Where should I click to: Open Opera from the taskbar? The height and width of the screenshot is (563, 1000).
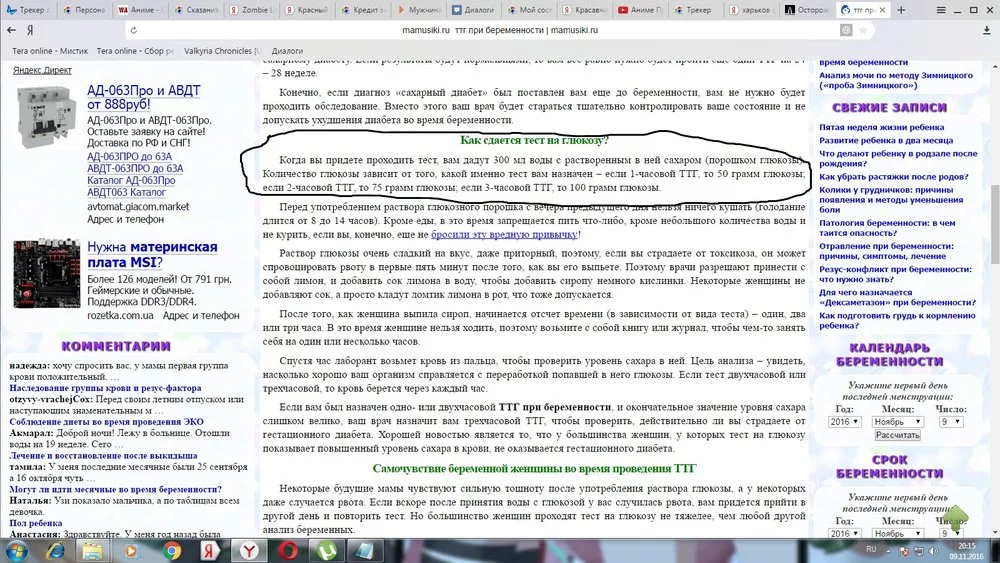(x=288, y=550)
